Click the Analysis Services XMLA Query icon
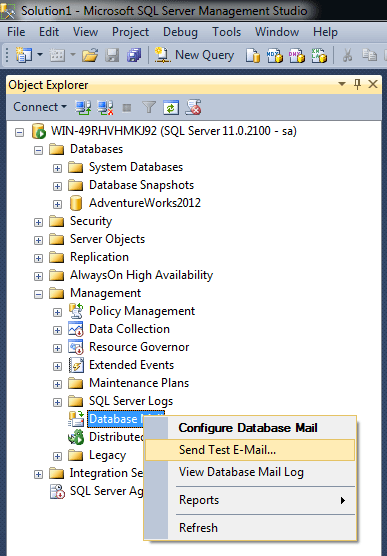The image size is (387, 556). [319, 56]
